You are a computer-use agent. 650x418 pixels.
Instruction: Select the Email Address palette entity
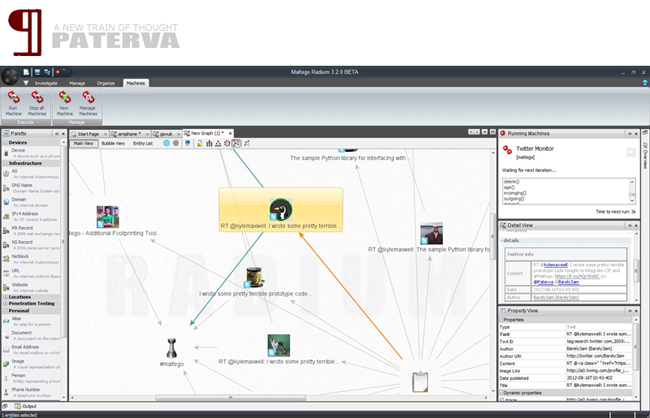(x=32, y=350)
